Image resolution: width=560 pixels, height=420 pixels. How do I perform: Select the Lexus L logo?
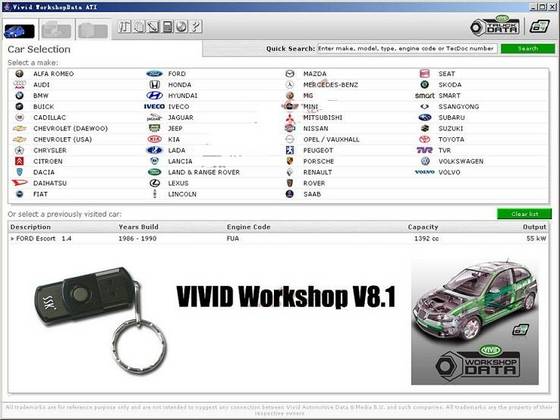[154, 183]
